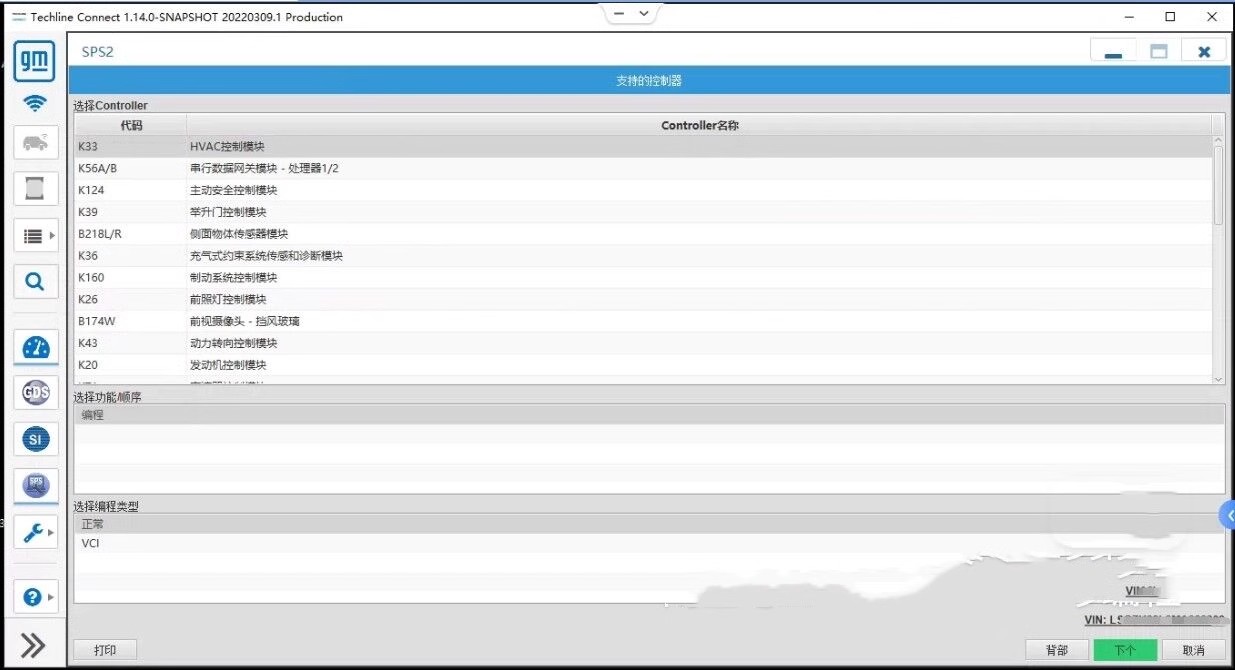Open the wrench tools icon
The width and height of the screenshot is (1235, 670).
[32, 533]
